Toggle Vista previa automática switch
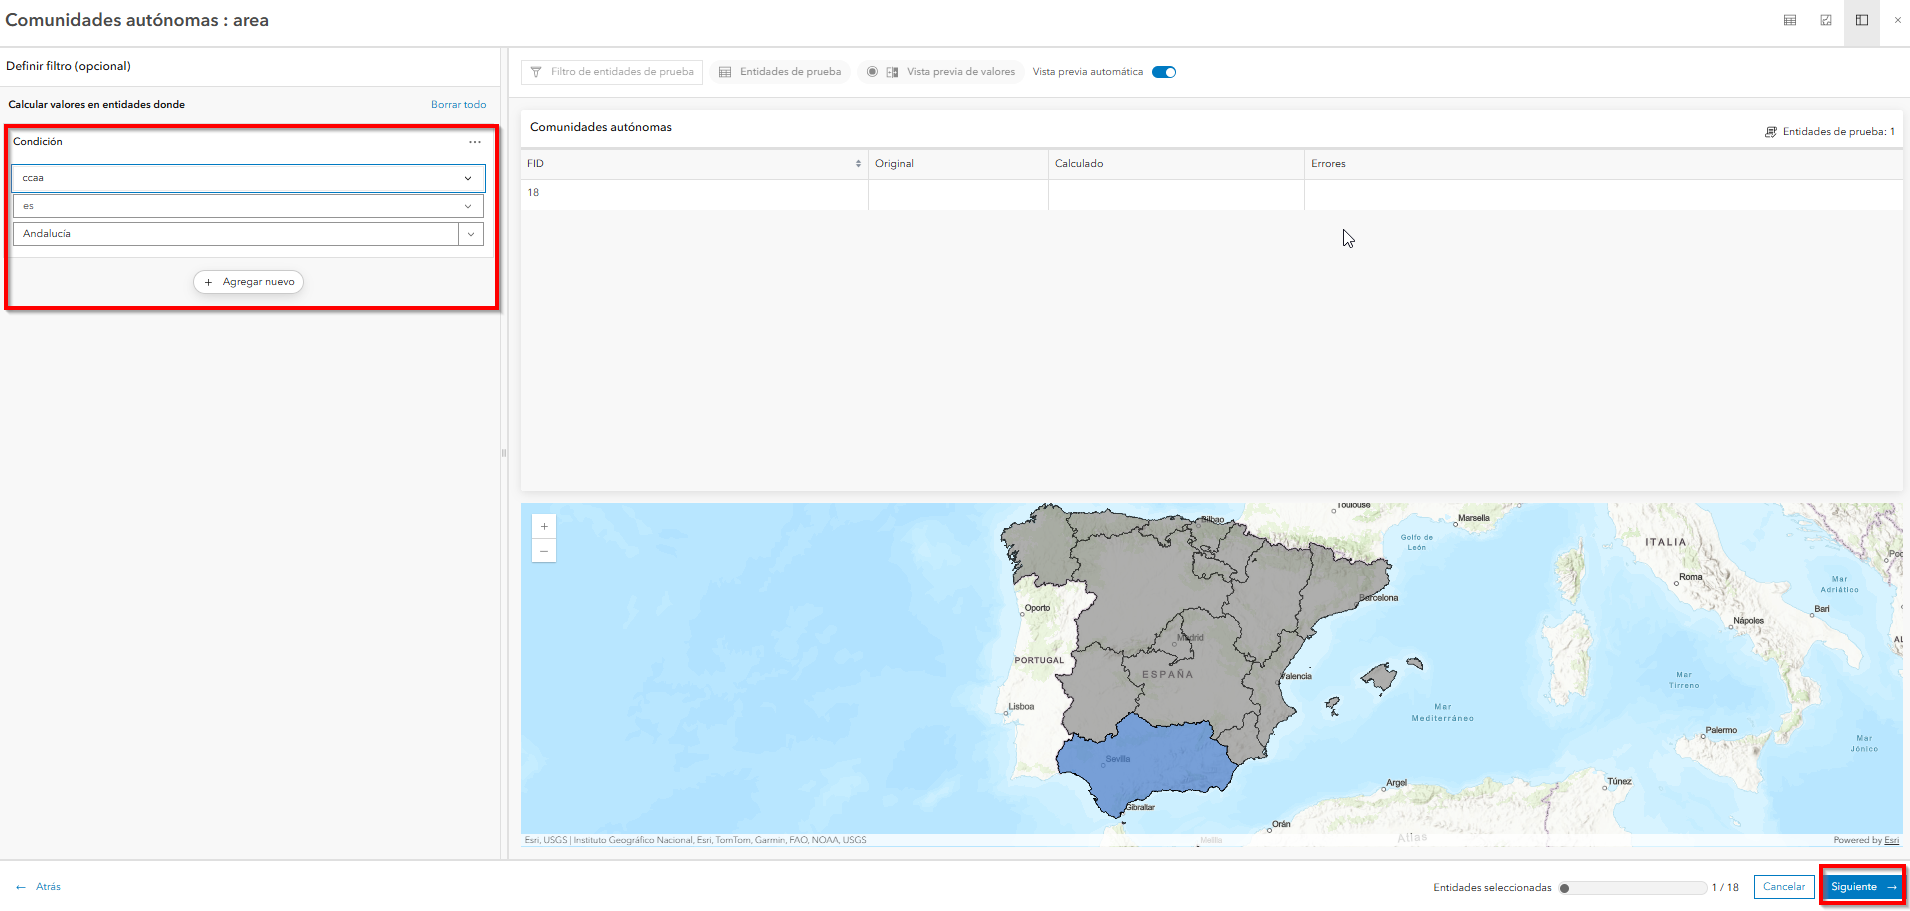The image size is (1910, 911). (1164, 72)
